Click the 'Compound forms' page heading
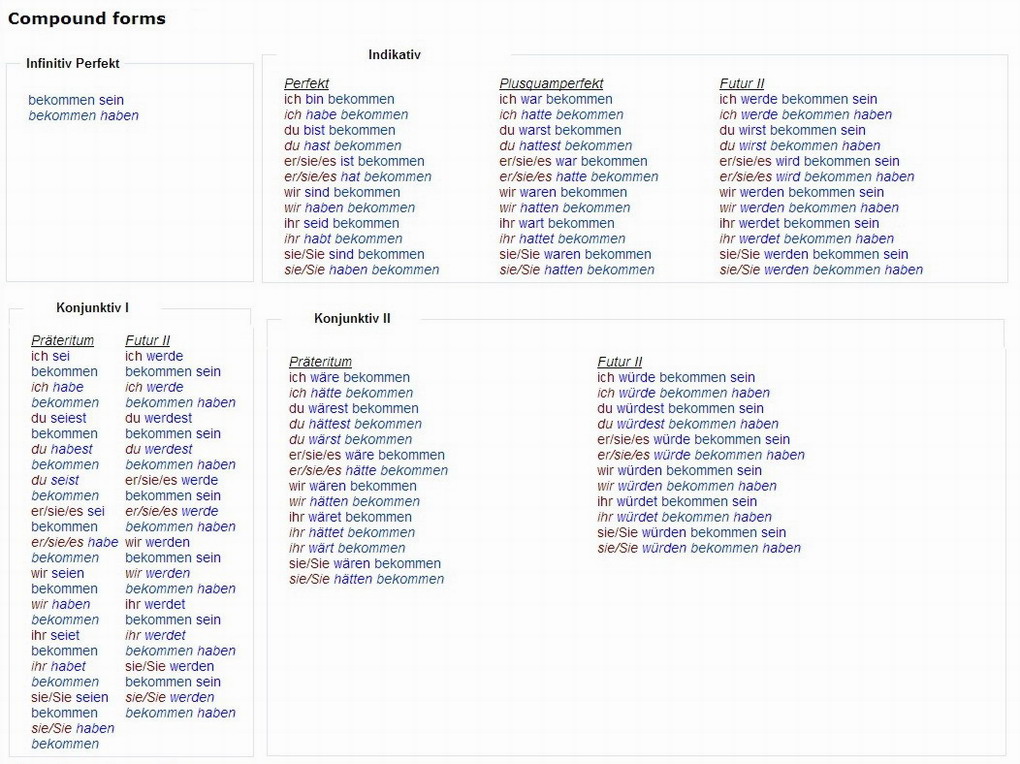The height and width of the screenshot is (764, 1020). 87,19
